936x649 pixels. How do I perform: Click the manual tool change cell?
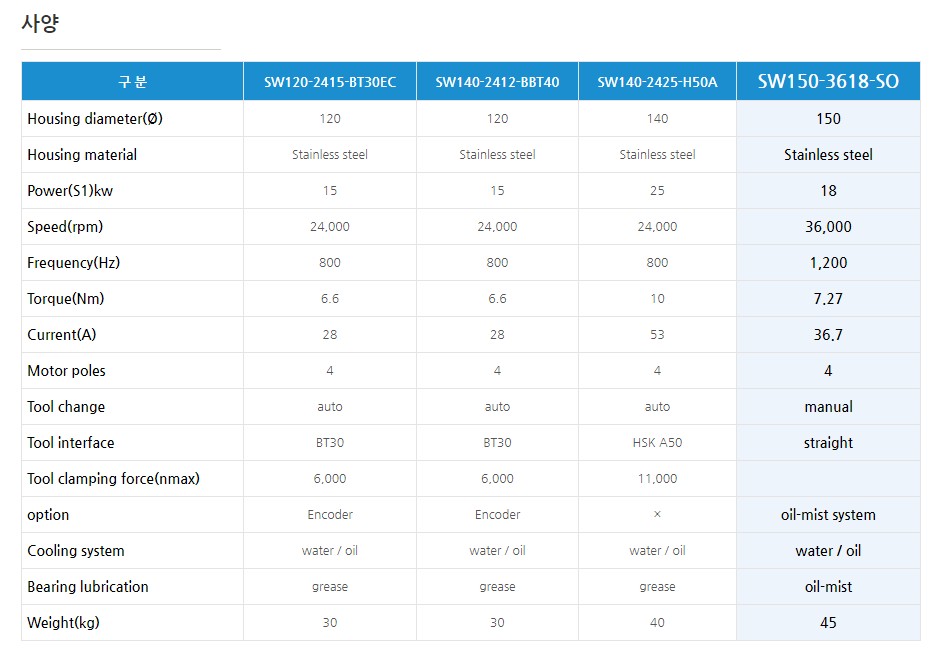(x=828, y=407)
